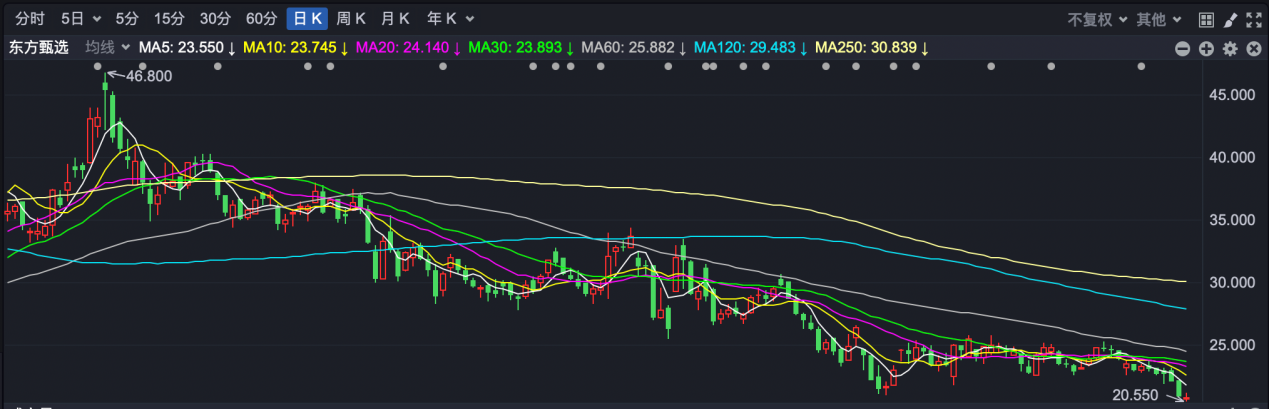This screenshot has height=409, width=1269.
Task: Select the drawing brush tool
Action: pyautogui.click(x=1230, y=19)
